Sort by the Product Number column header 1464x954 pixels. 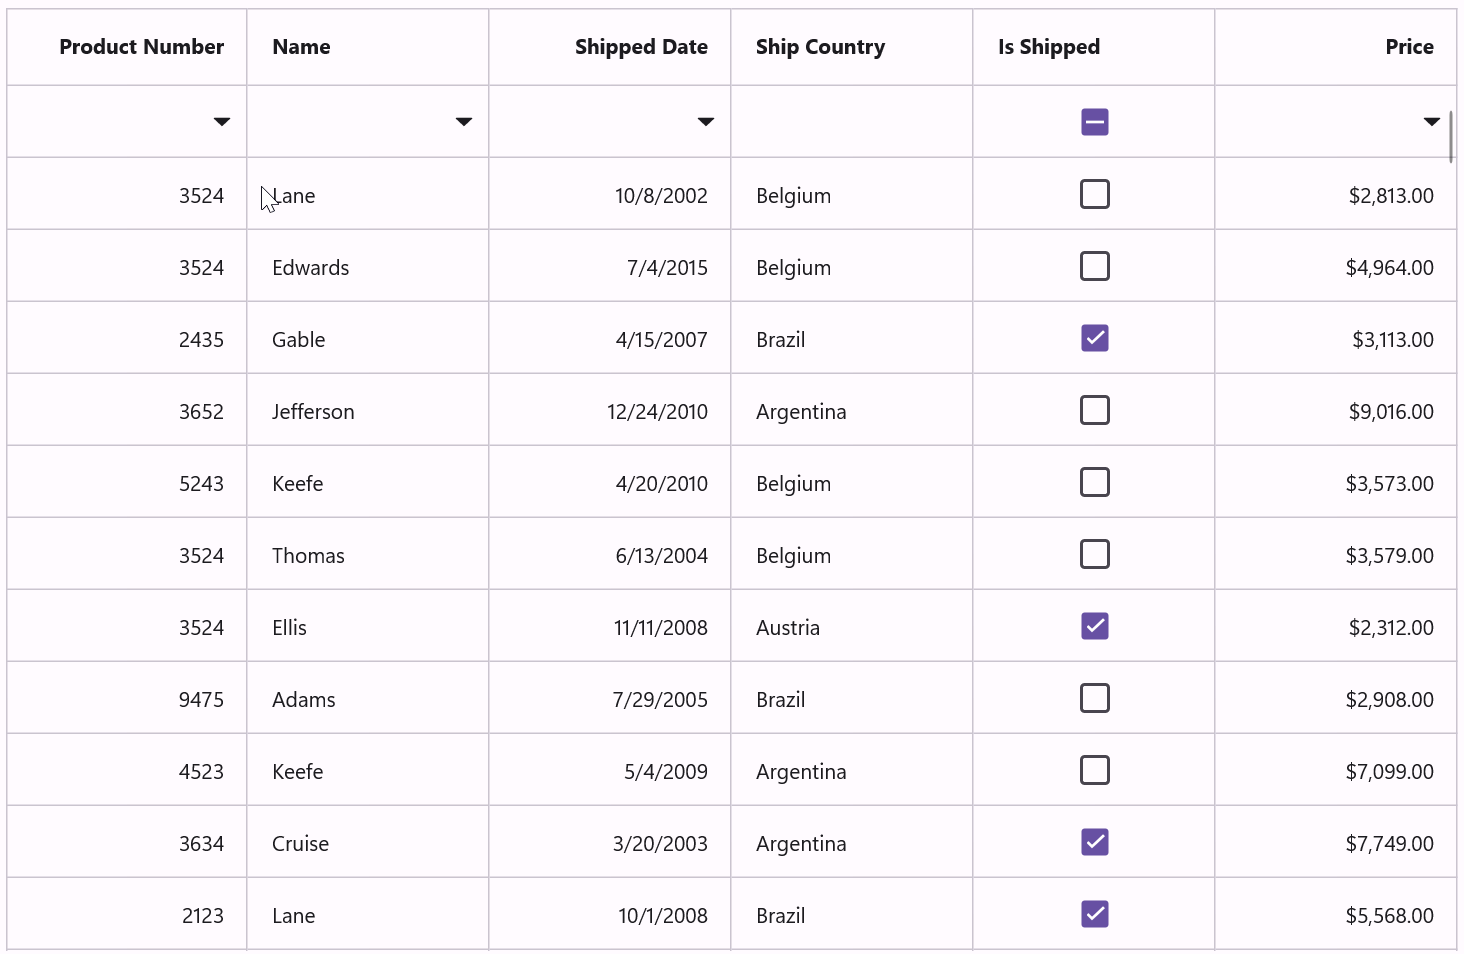[141, 46]
